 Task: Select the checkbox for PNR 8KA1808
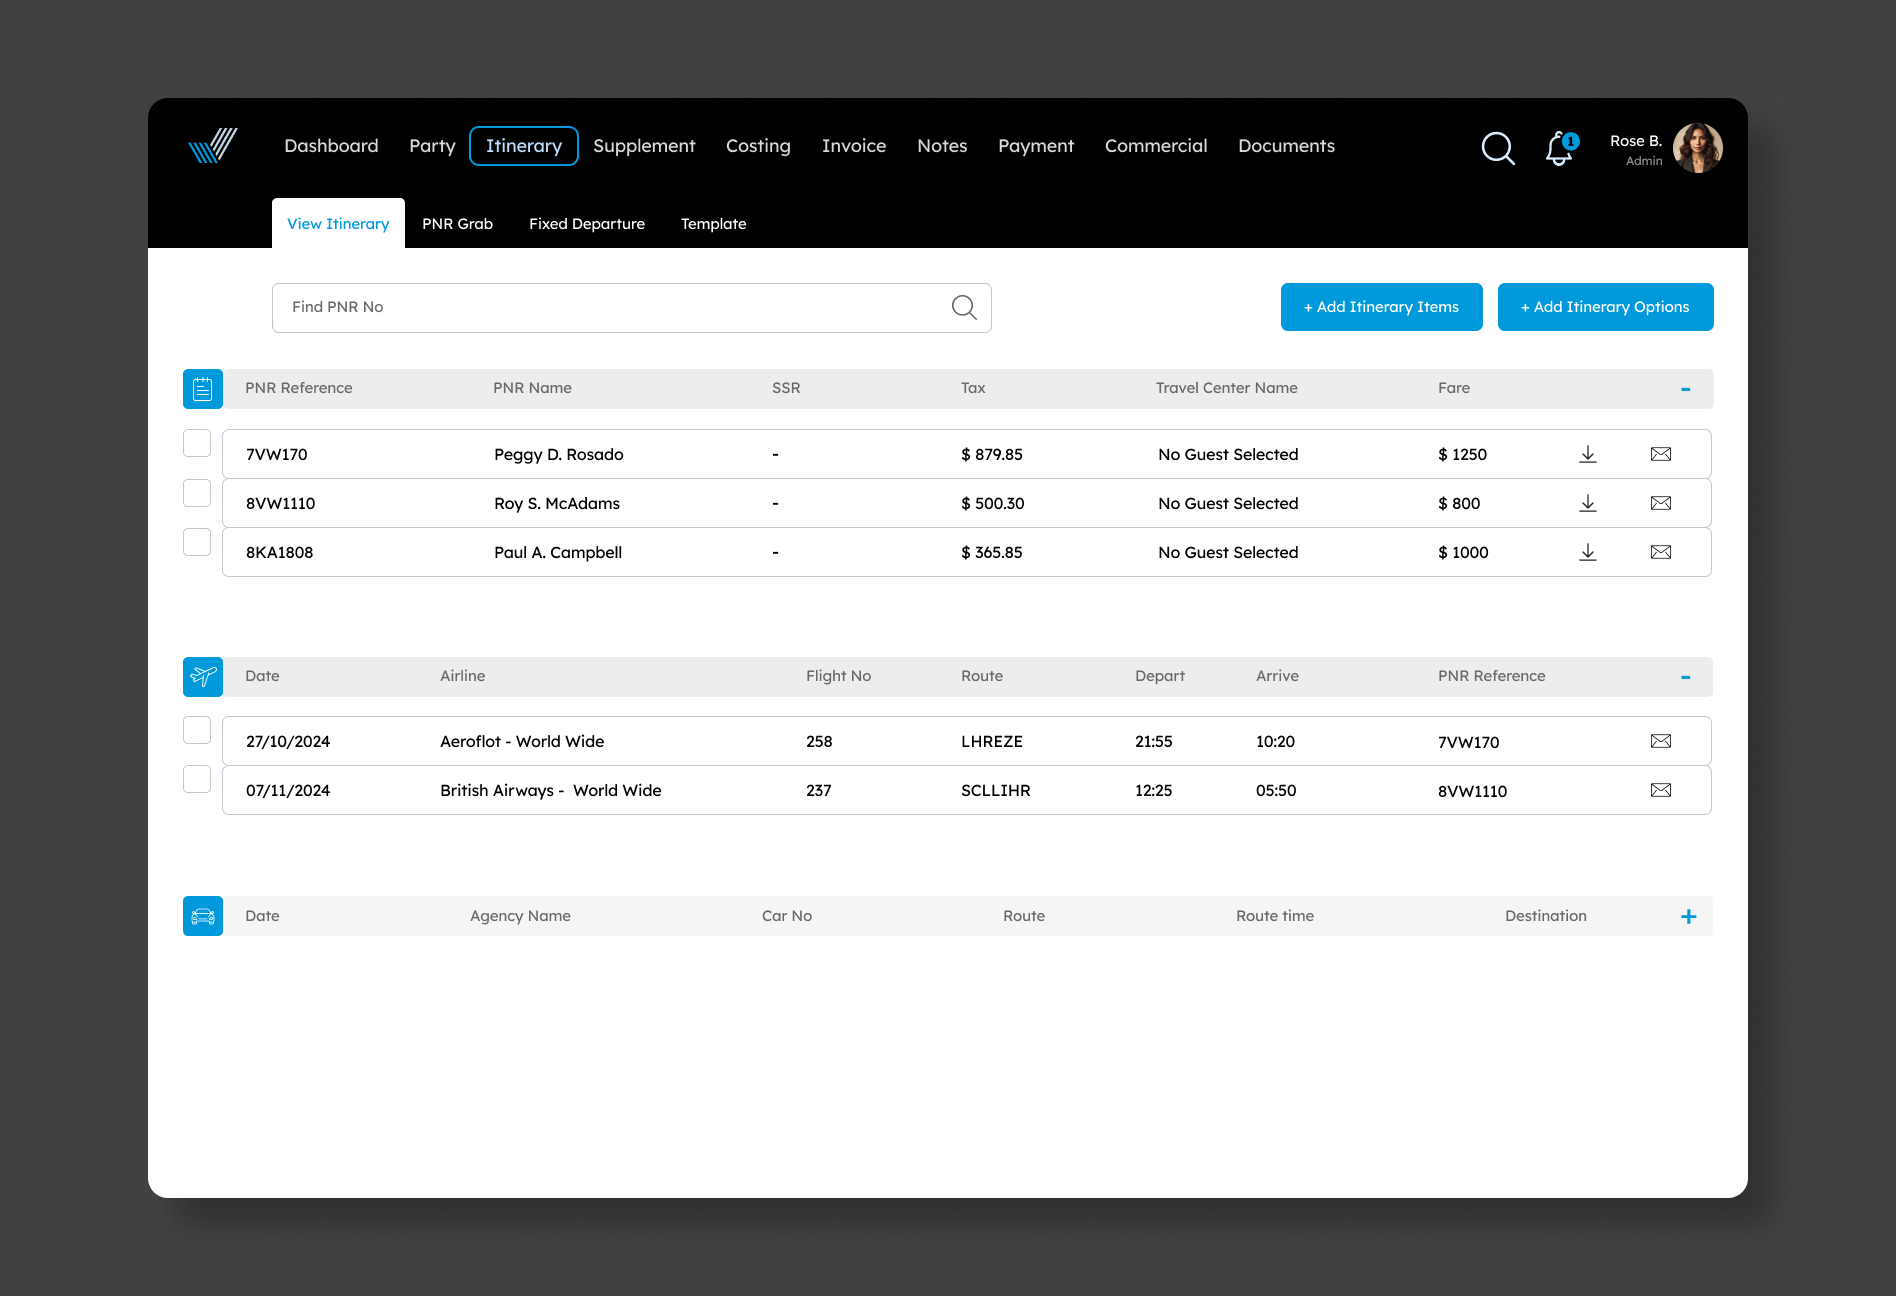pyautogui.click(x=197, y=542)
